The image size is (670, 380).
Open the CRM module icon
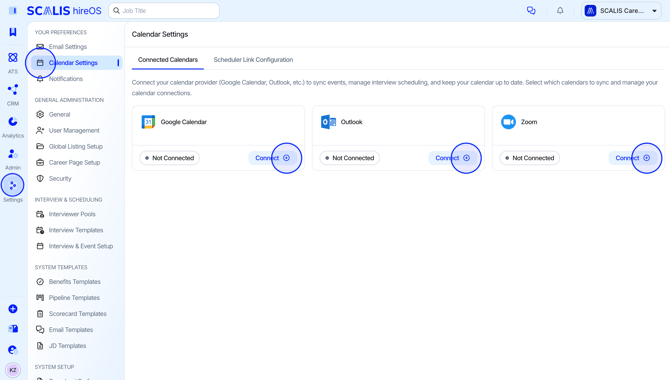tap(13, 90)
